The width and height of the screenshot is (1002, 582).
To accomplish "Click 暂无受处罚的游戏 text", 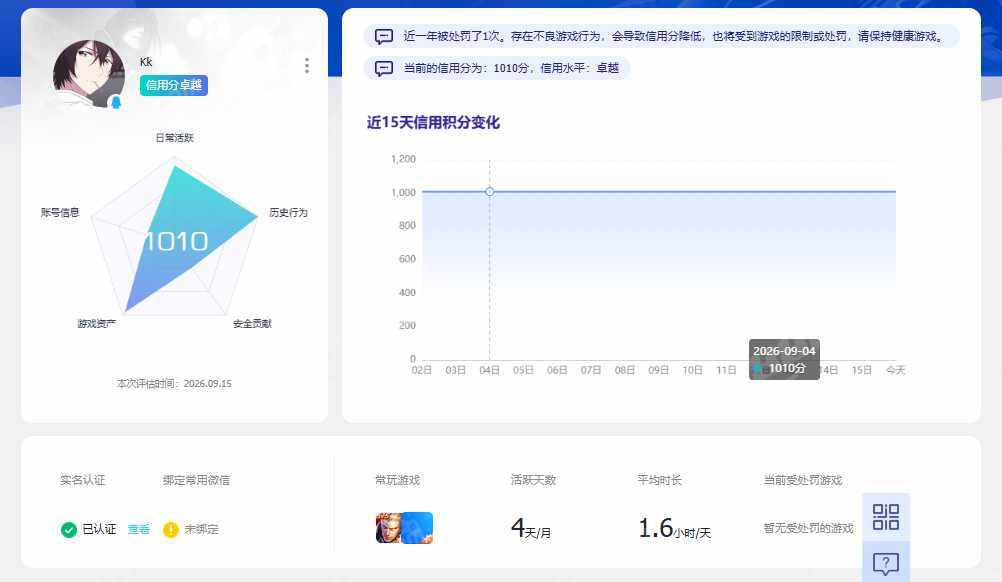I will [x=808, y=528].
